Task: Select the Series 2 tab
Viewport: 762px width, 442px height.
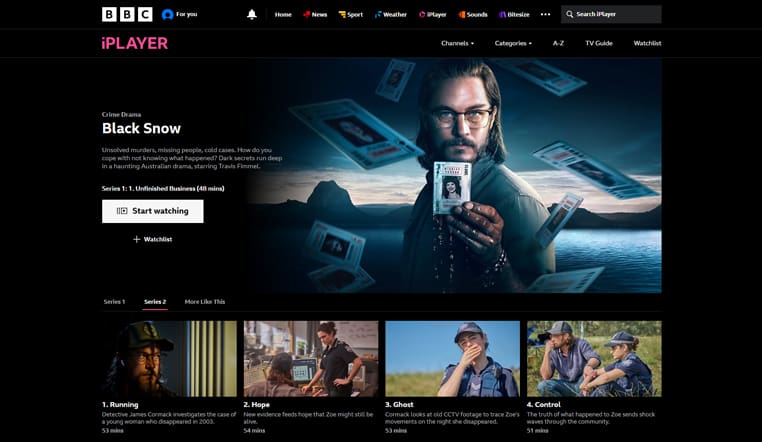Action: 155,302
